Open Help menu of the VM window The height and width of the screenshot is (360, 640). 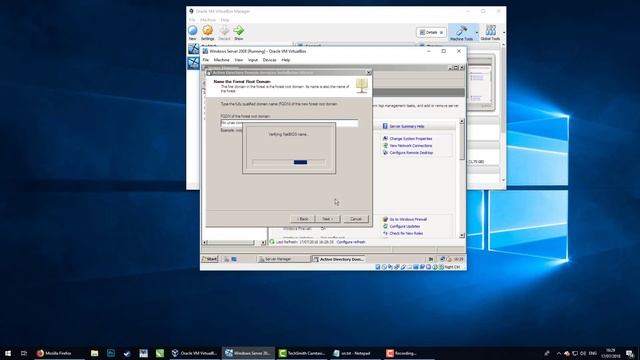[x=286, y=60]
